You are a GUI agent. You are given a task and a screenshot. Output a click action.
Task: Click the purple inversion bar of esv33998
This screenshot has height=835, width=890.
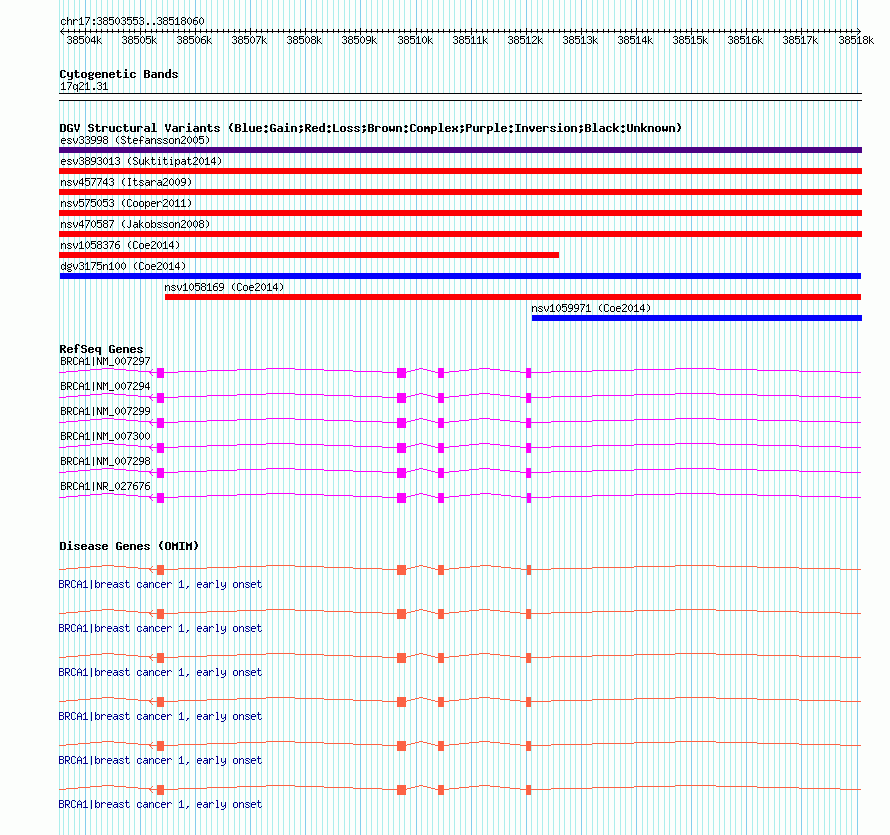pos(460,150)
